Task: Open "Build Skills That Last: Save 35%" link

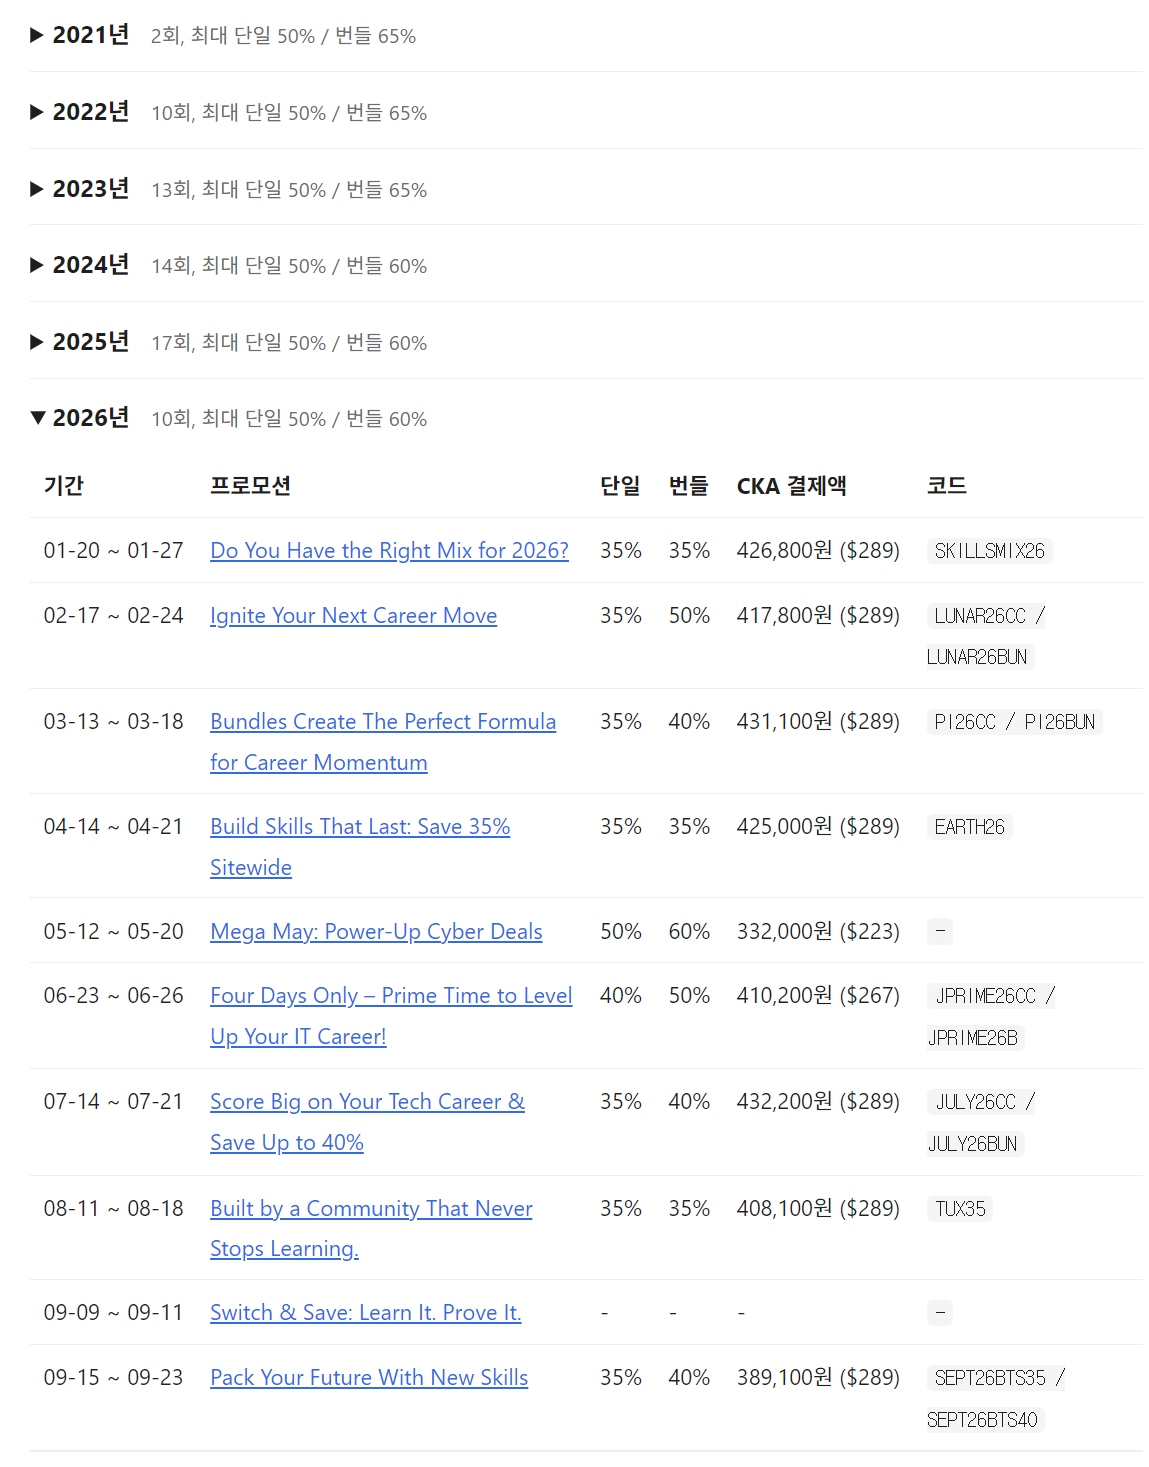Action: 360,826
